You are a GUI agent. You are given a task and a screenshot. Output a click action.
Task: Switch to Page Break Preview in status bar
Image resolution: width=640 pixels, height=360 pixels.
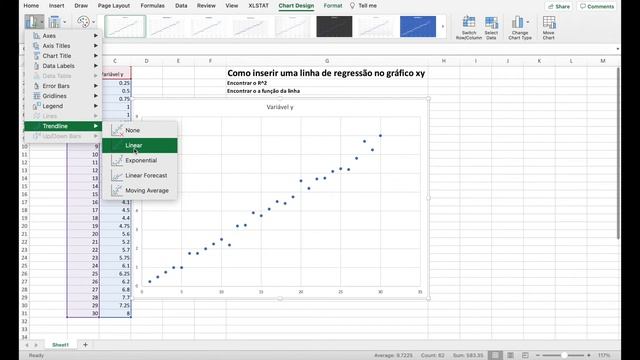(525, 355)
